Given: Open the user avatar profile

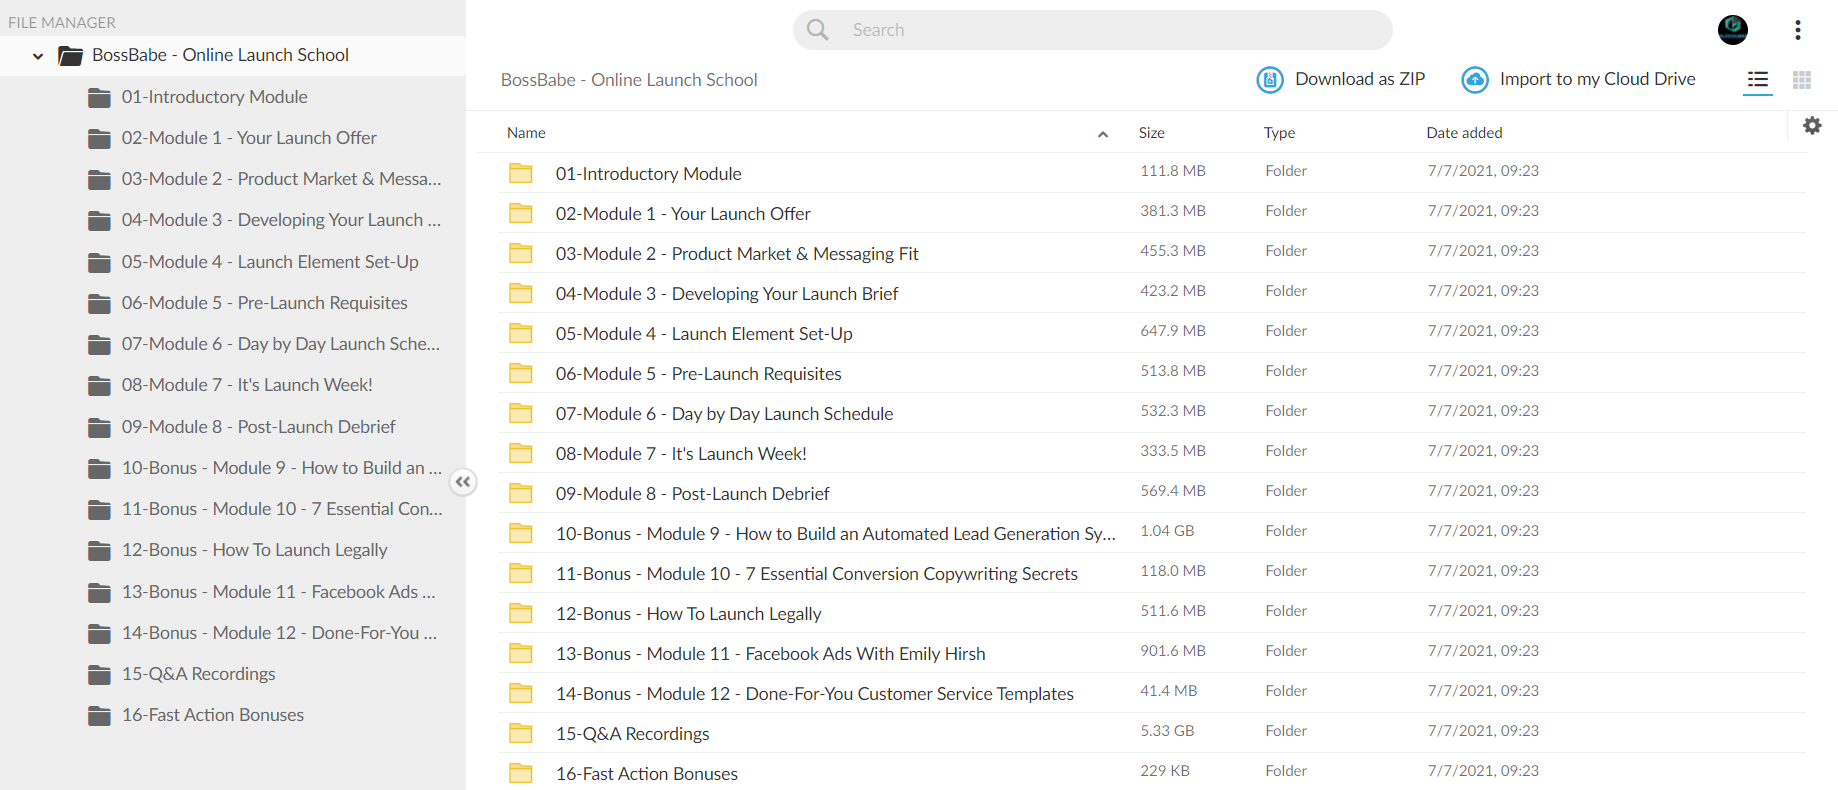Looking at the screenshot, I should [x=1733, y=30].
